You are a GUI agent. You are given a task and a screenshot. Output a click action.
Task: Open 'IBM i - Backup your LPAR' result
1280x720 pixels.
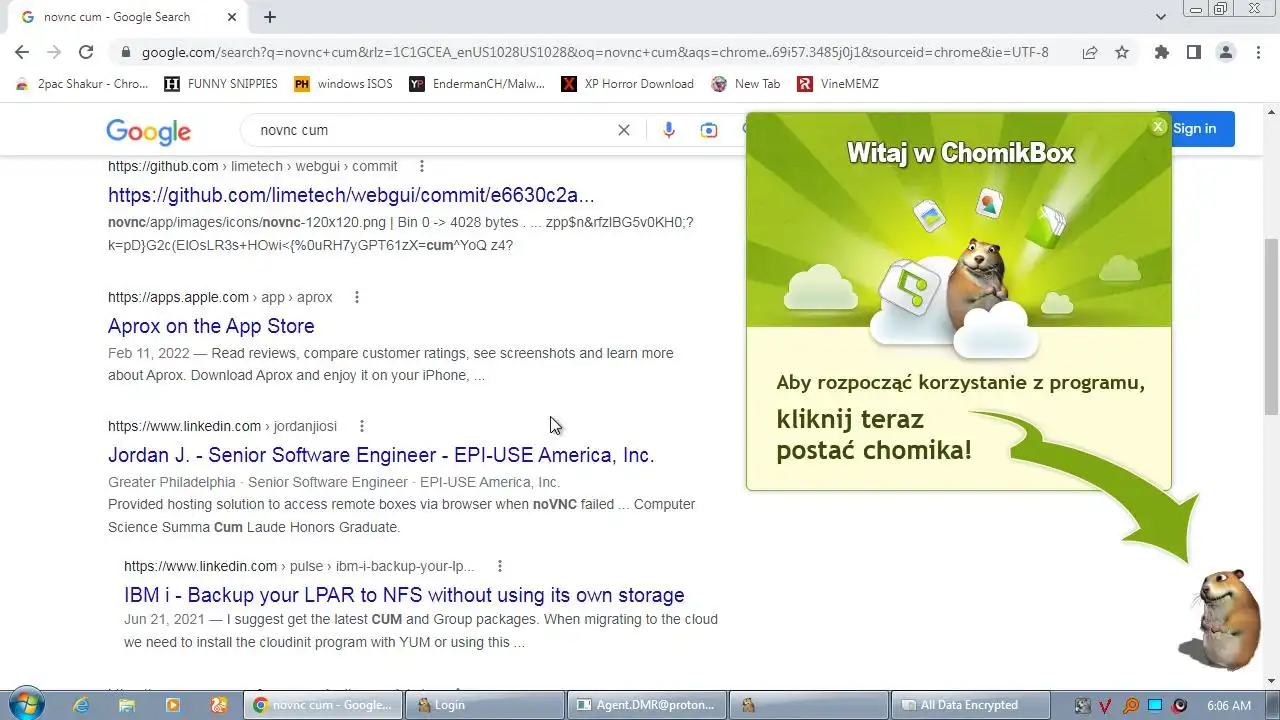404,595
